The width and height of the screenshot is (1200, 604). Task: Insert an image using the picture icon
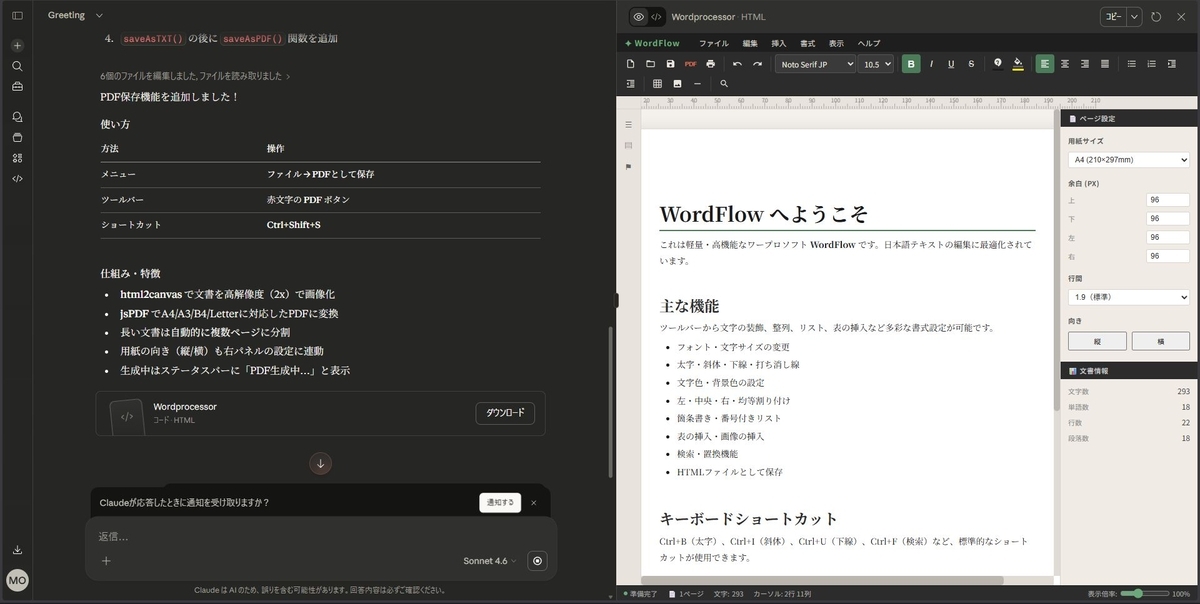coord(677,84)
